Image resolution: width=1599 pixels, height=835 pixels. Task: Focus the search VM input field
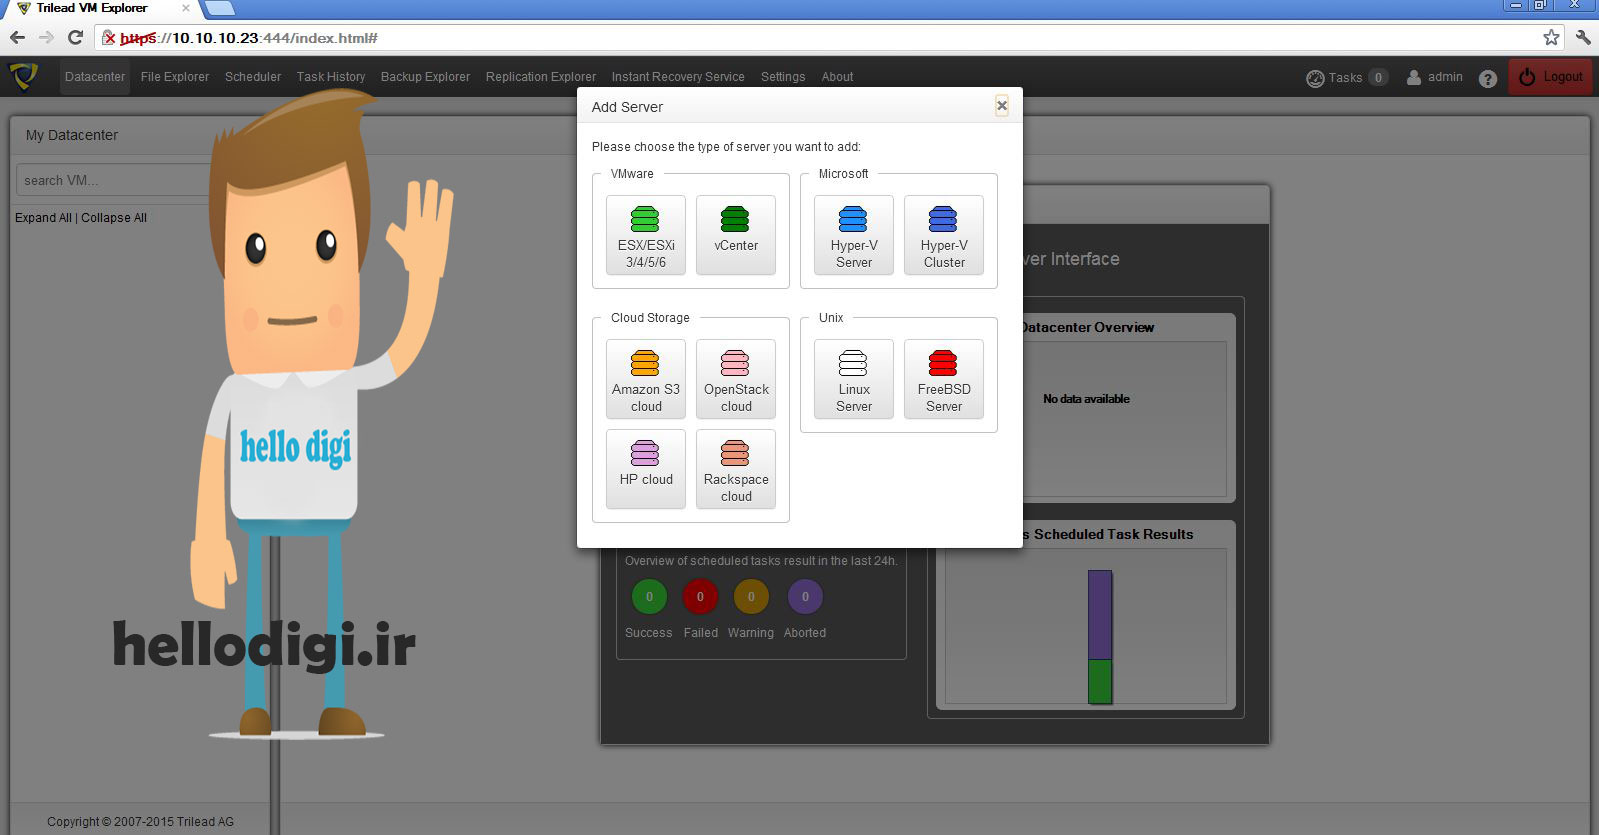tap(115, 180)
